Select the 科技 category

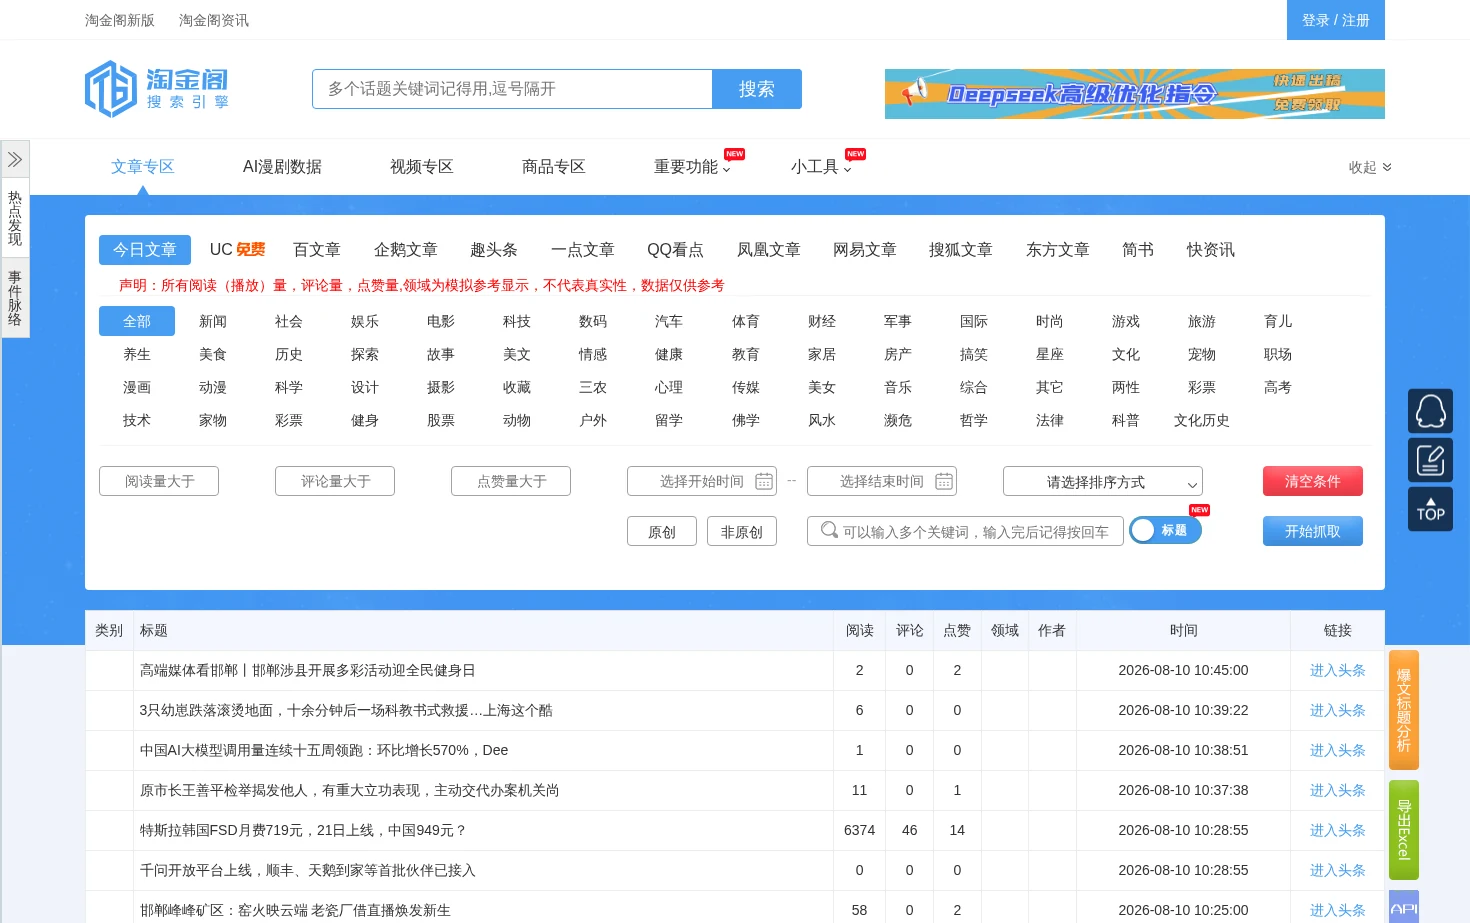pos(517,321)
